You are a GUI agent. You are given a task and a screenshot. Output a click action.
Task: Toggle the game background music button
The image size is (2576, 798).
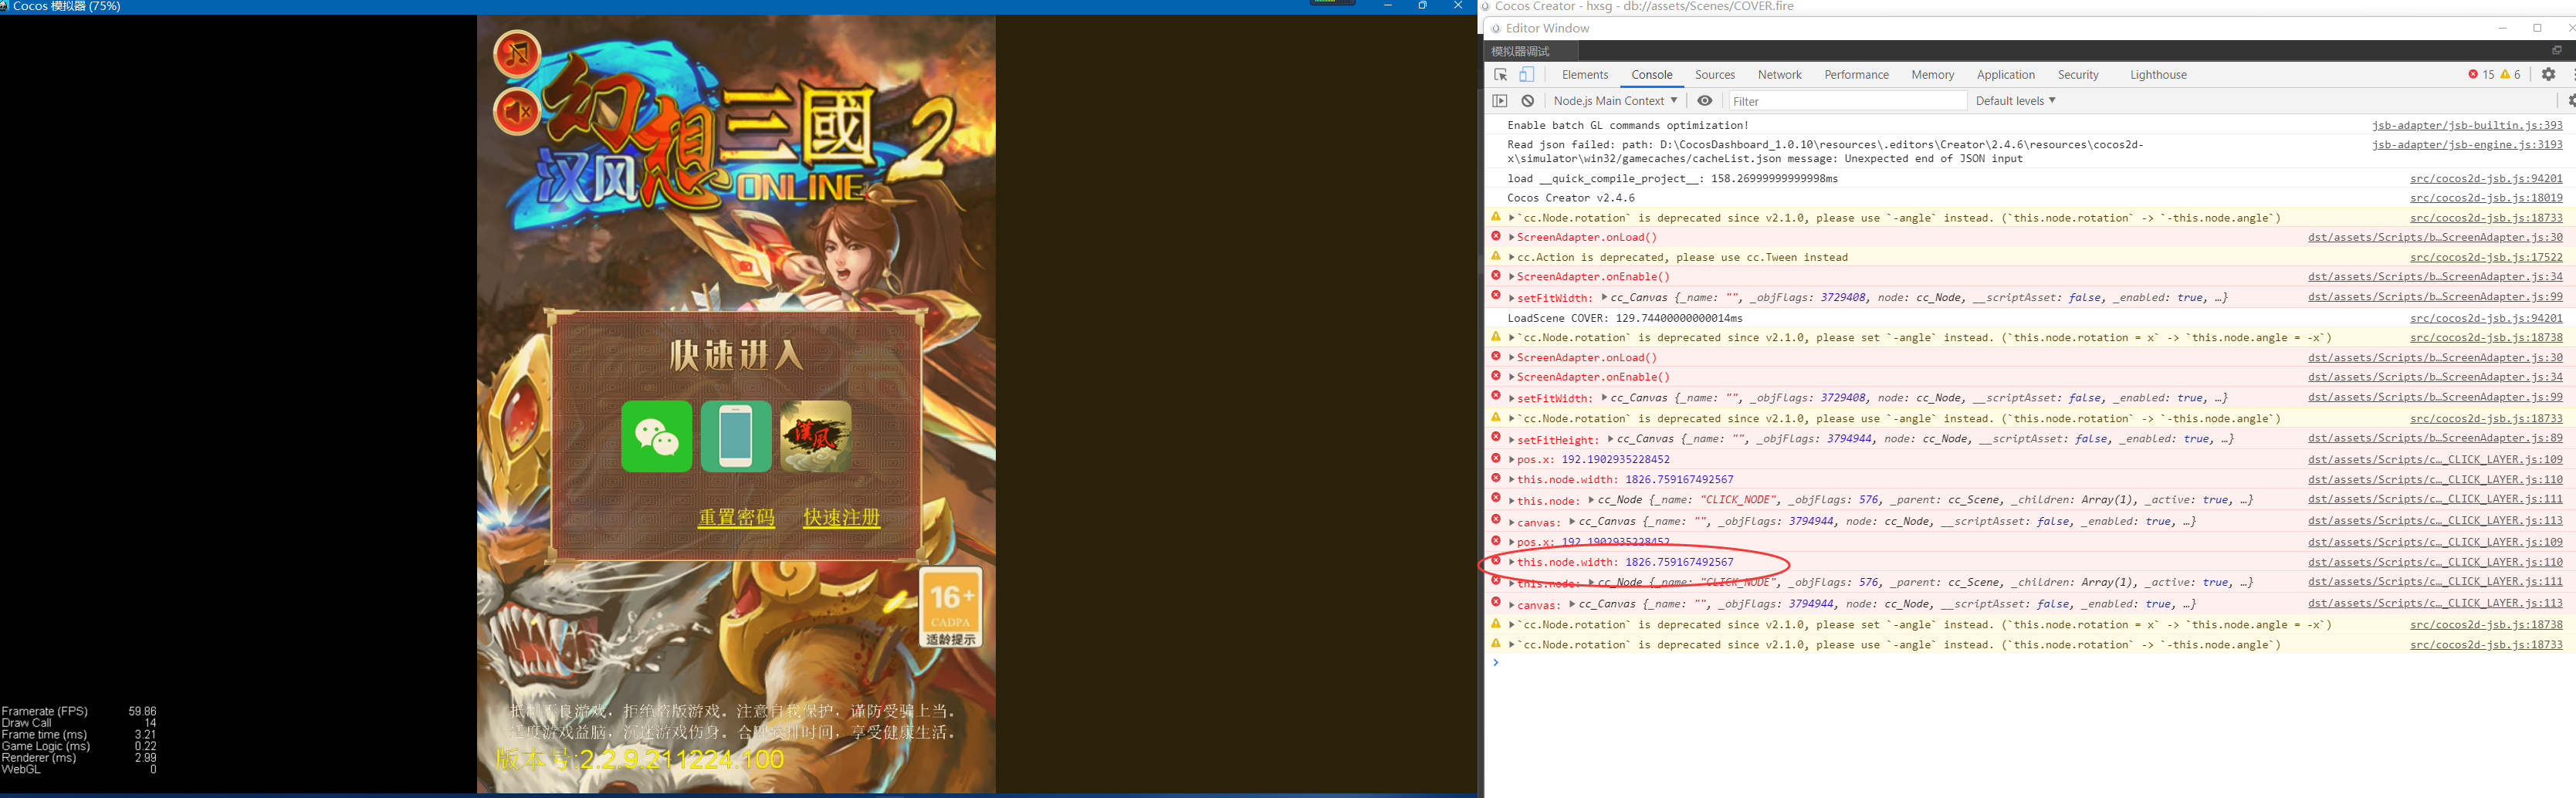(x=517, y=54)
